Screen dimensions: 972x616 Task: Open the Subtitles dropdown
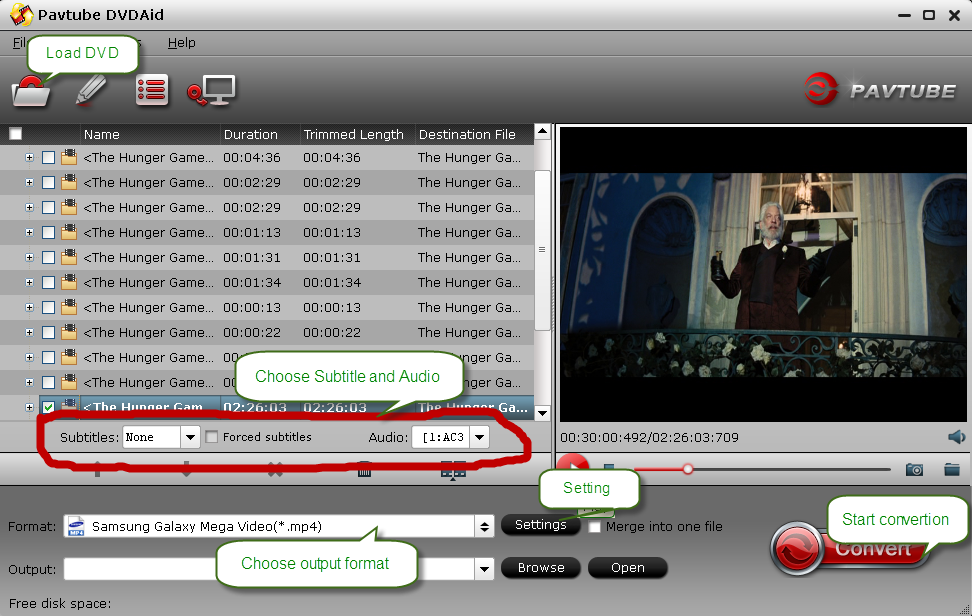[190, 437]
